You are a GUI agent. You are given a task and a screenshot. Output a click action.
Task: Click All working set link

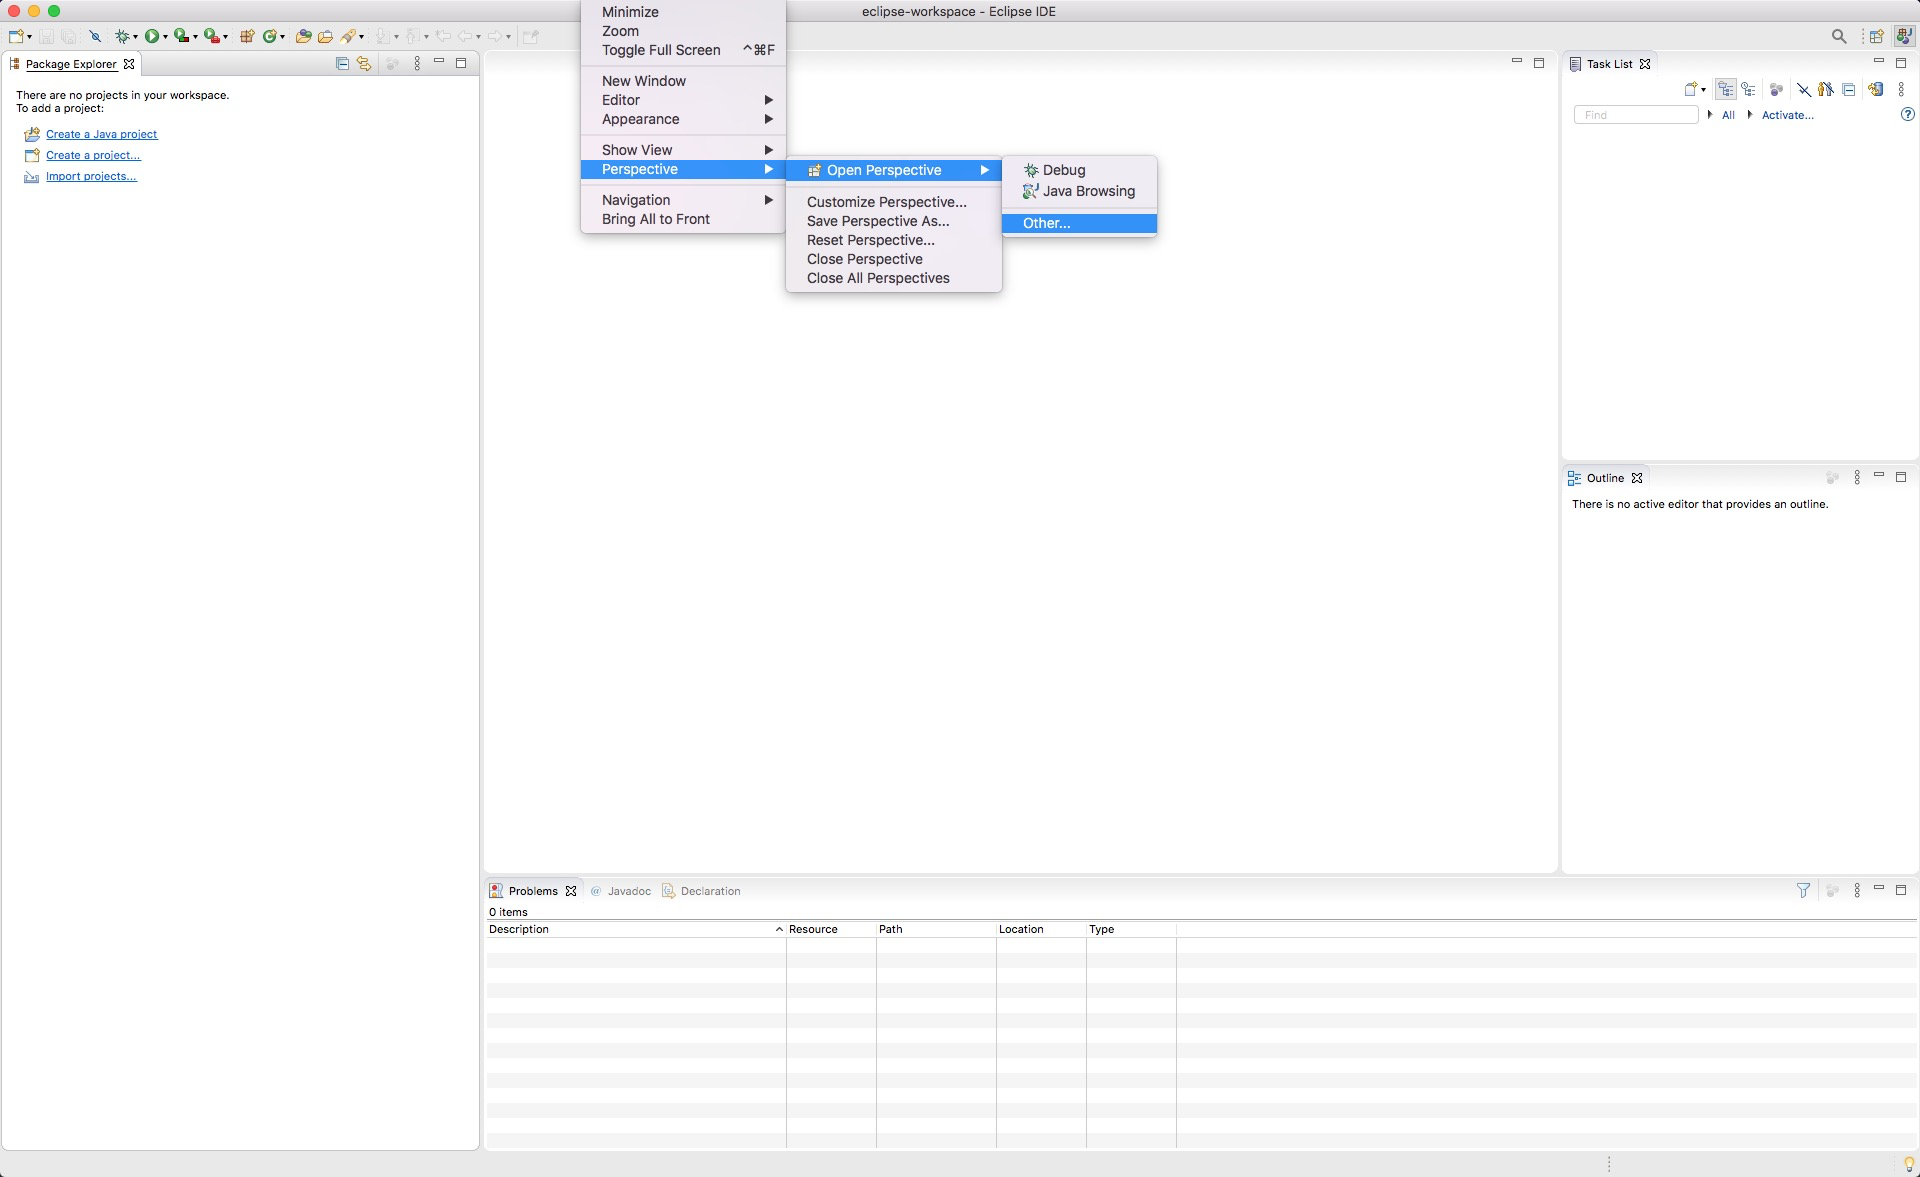click(1728, 115)
